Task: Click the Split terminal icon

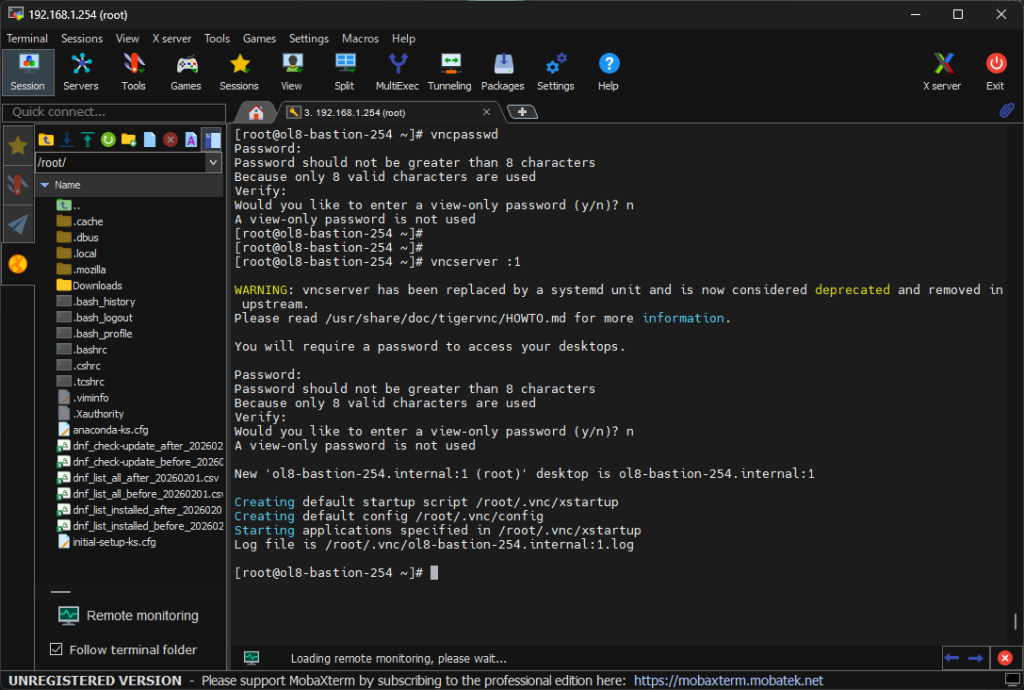Action: tap(344, 72)
